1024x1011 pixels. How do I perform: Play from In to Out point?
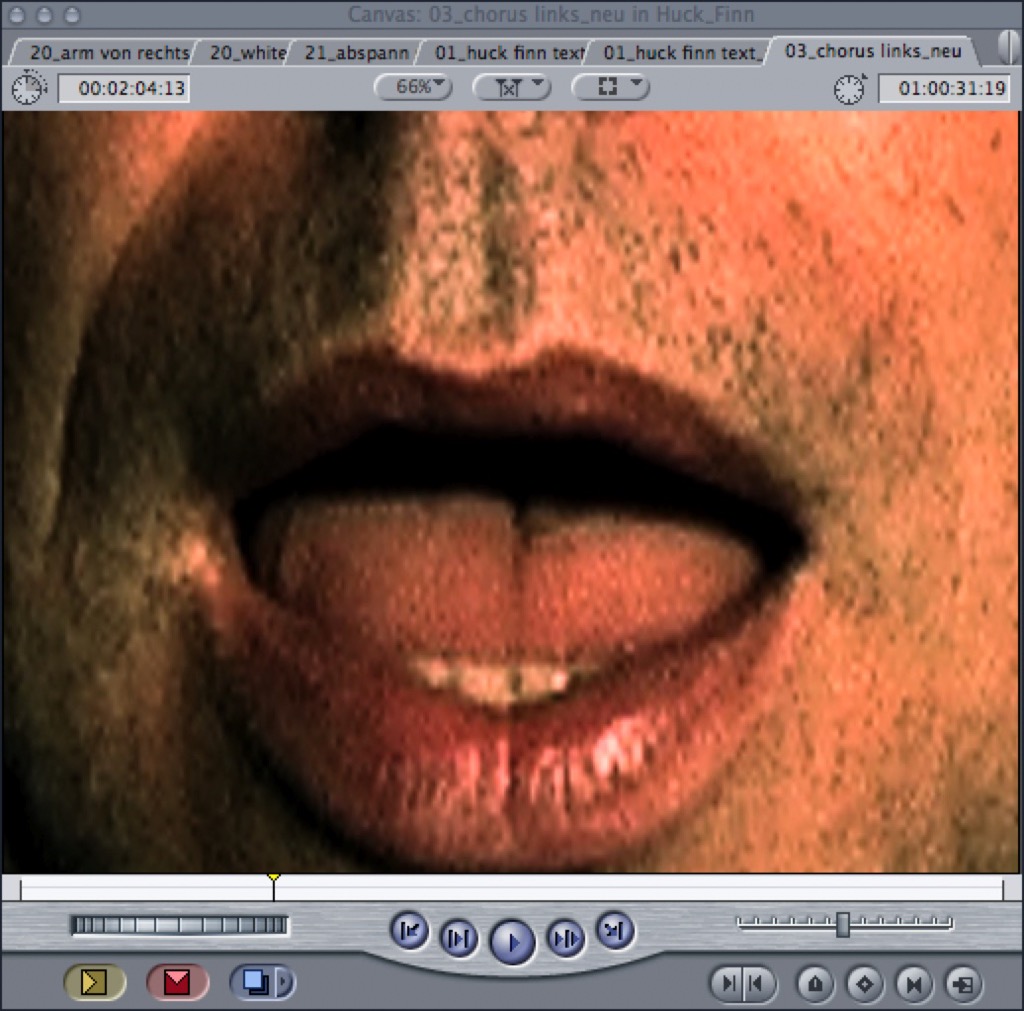pos(458,939)
